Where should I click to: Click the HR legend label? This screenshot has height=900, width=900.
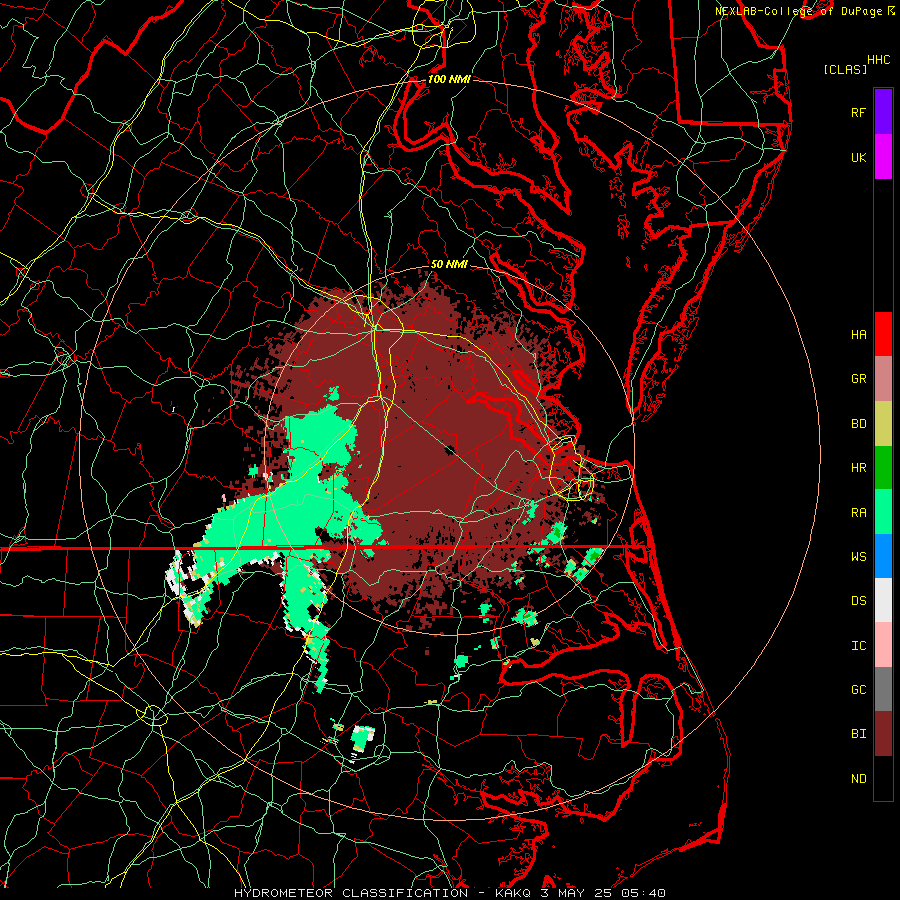[x=858, y=468]
